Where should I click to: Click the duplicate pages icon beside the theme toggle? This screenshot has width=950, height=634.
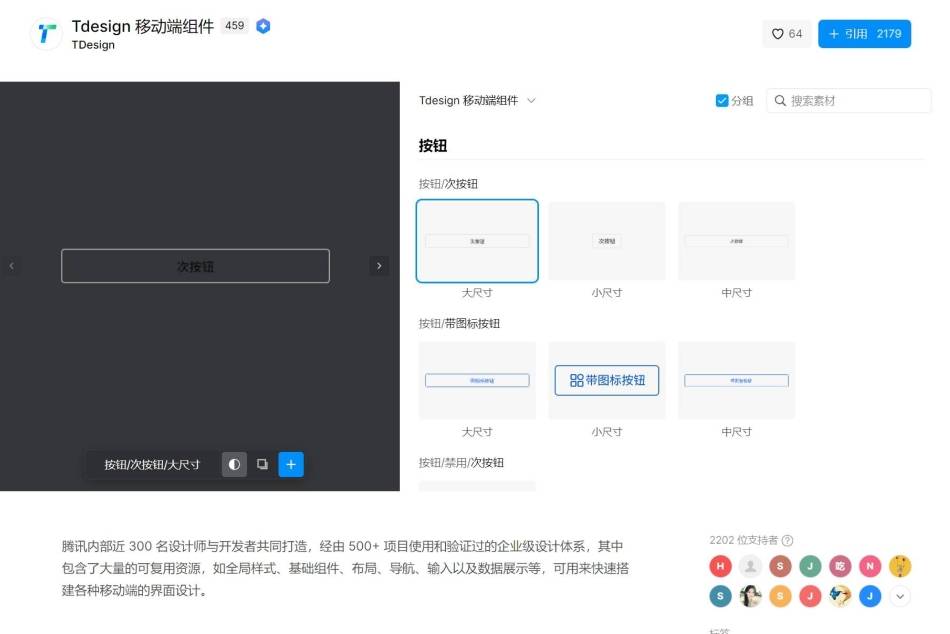262,464
